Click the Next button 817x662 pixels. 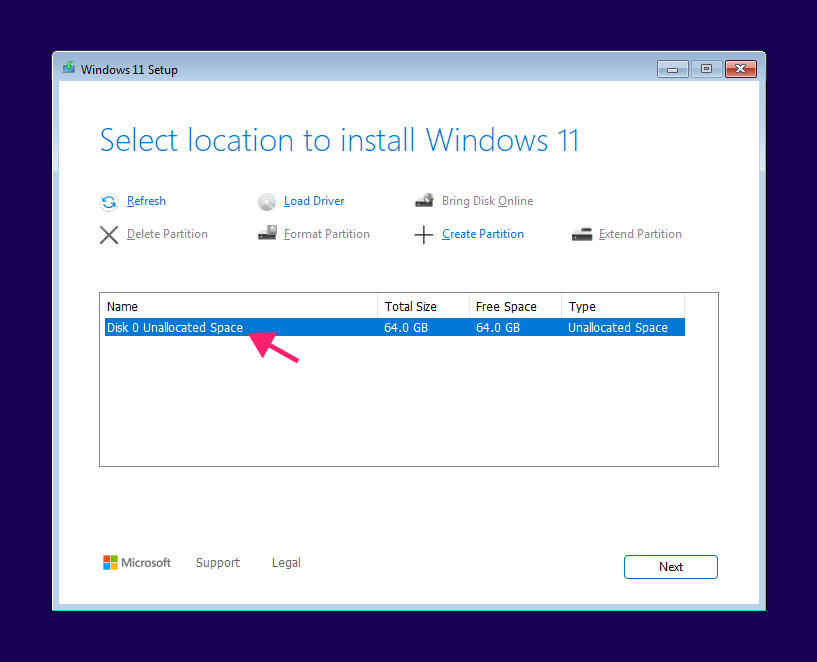pos(671,567)
